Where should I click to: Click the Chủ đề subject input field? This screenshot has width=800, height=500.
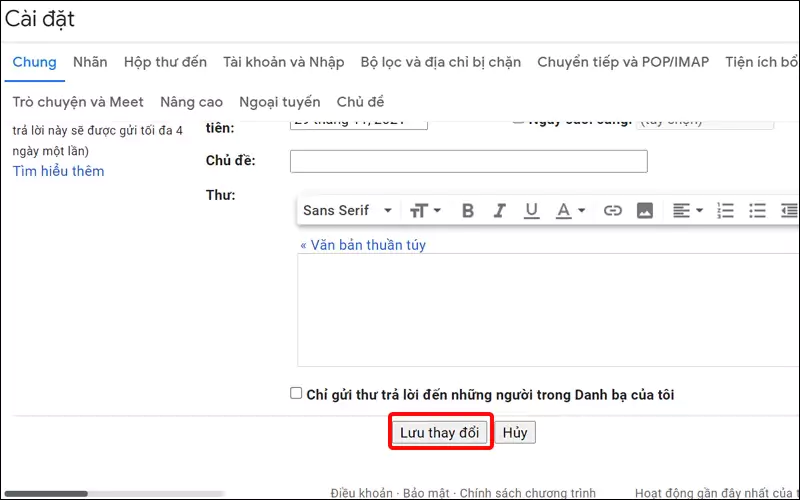pyautogui.click(x=468, y=161)
